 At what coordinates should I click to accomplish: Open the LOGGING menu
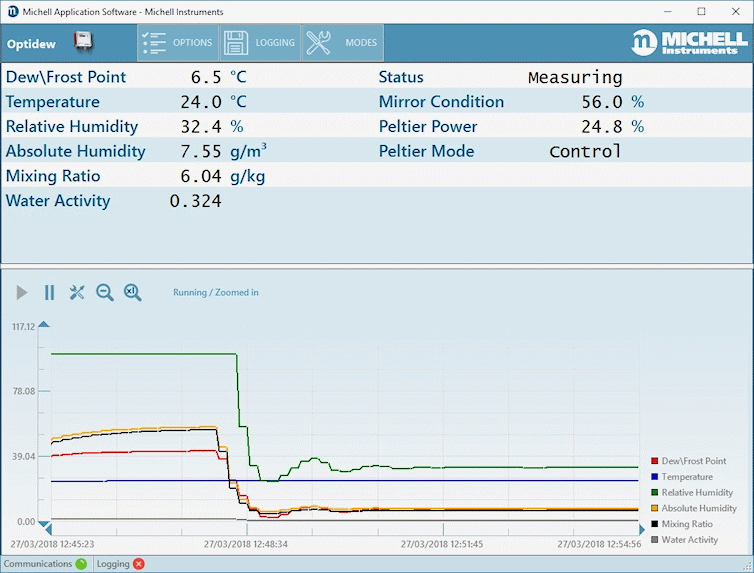[x=260, y=43]
